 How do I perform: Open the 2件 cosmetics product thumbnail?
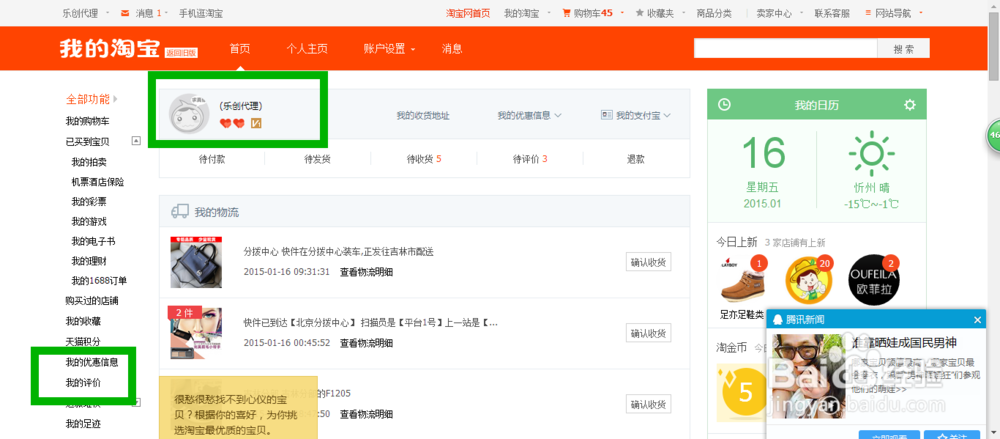(x=196, y=332)
